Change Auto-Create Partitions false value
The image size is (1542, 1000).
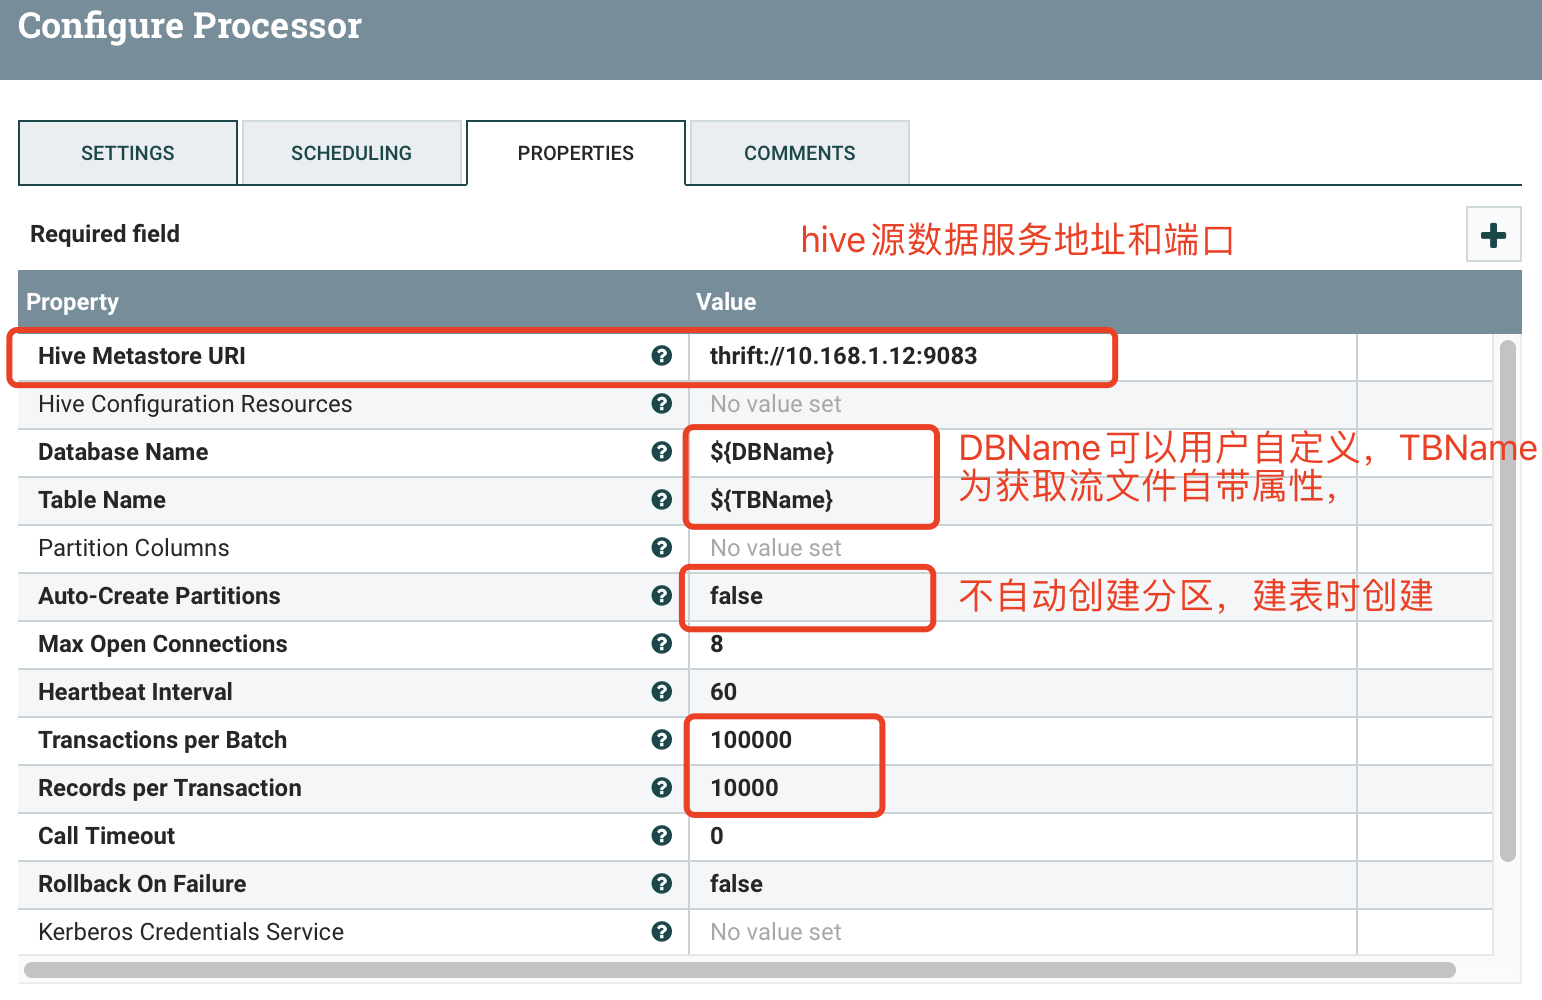pyautogui.click(x=1022, y=596)
